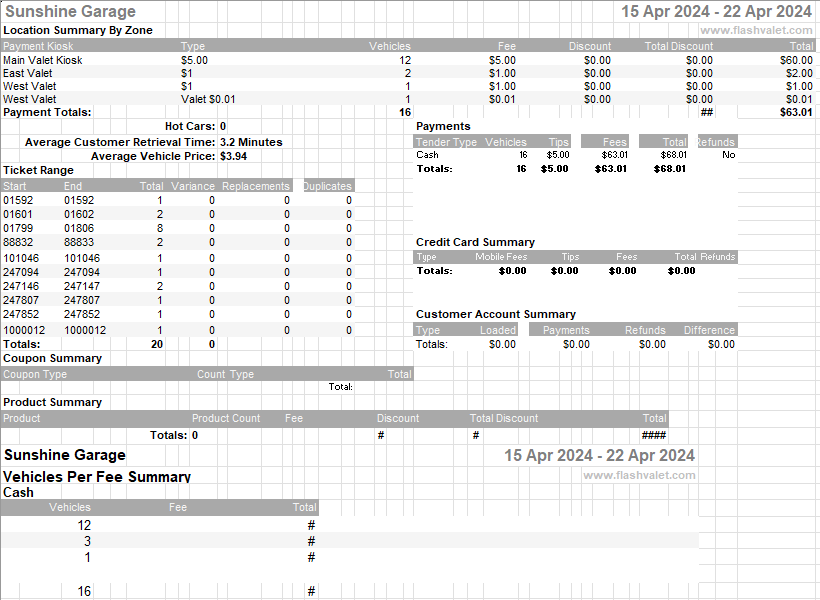This screenshot has width=820, height=600.
Task: Click the Main Valet Kiosk cell
Action: pyautogui.click(x=43, y=60)
